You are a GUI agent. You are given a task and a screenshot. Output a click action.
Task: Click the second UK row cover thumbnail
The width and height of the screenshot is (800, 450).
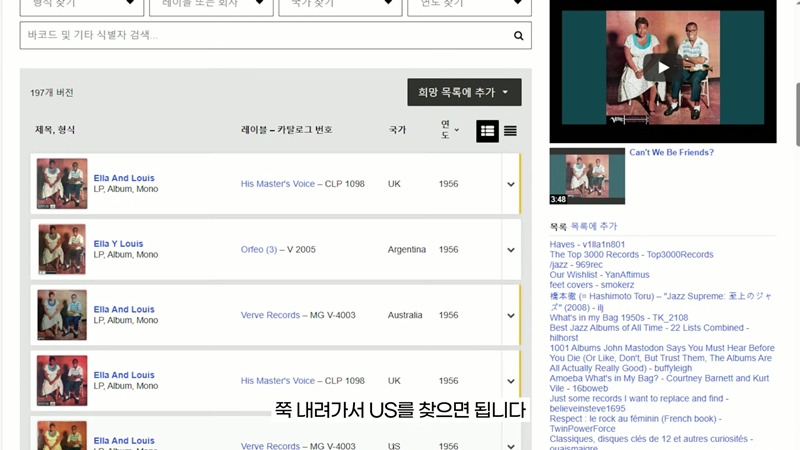pyautogui.click(x=62, y=381)
